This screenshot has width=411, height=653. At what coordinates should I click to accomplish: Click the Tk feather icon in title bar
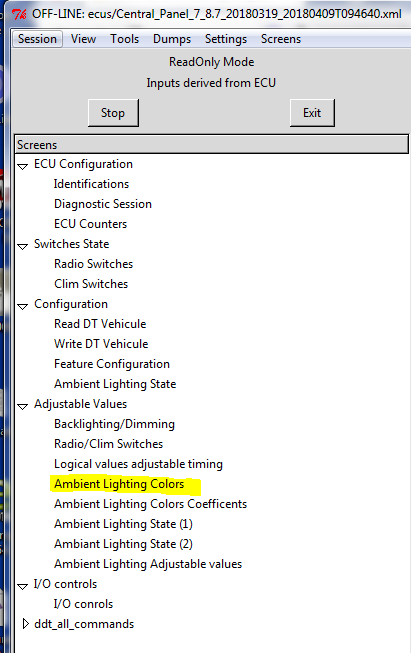coord(19,14)
